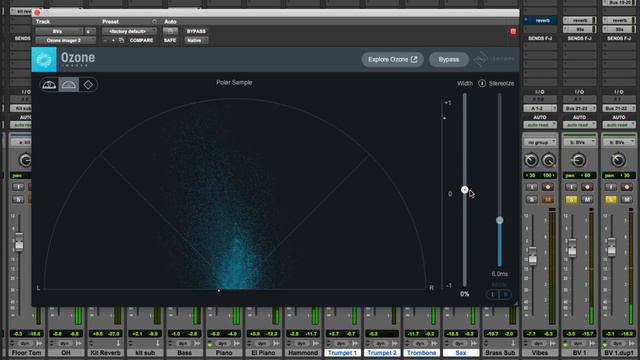
Task: Click the Stereoize delay slider handle
Action: [x=500, y=220]
